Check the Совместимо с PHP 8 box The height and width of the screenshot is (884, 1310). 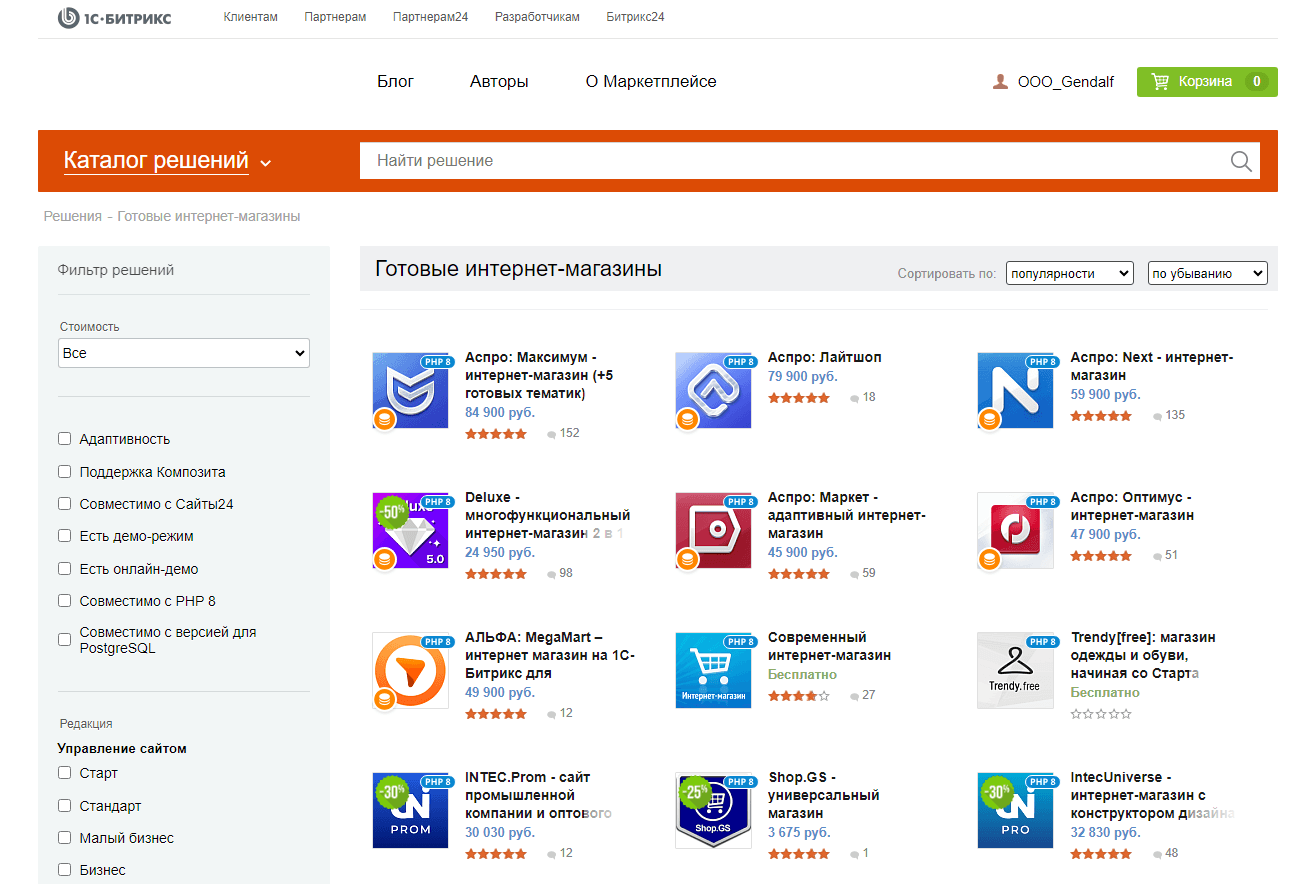coord(65,601)
